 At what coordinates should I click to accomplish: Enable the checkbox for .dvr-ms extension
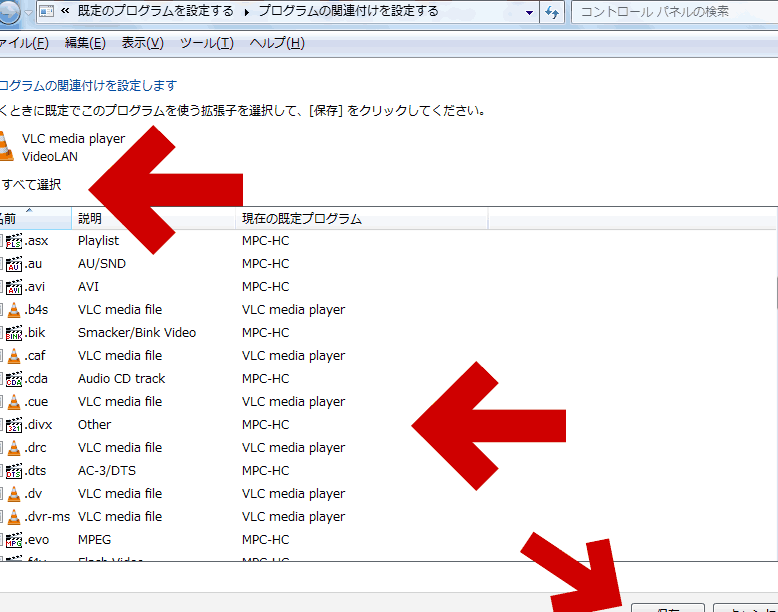click(2, 517)
